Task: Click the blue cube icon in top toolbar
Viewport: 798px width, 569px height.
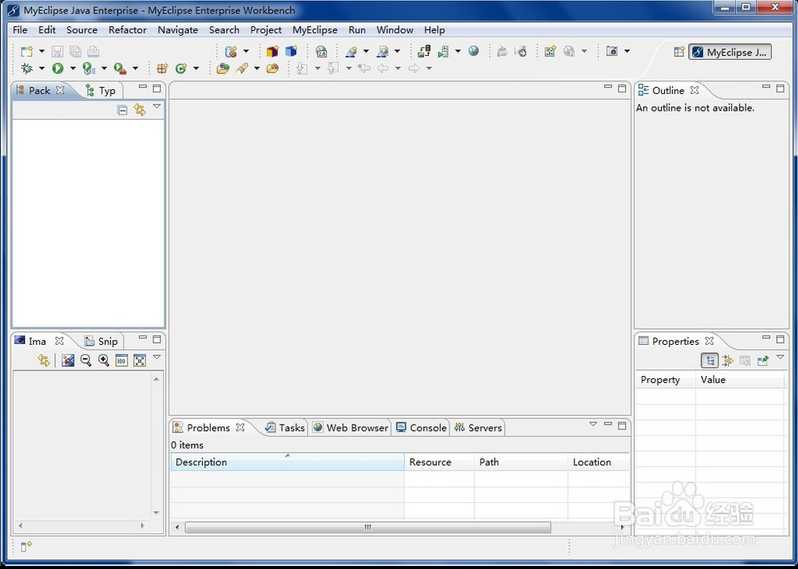Action: coord(291,51)
